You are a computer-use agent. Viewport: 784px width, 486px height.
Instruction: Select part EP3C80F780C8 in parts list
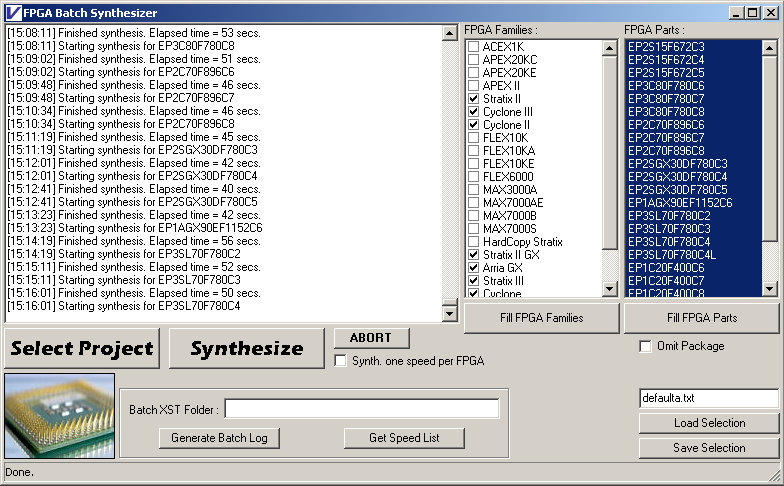[x=694, y=112]
